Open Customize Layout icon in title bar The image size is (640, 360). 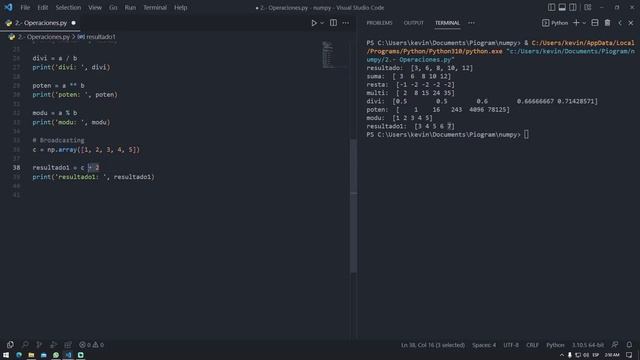click(588, 7)
